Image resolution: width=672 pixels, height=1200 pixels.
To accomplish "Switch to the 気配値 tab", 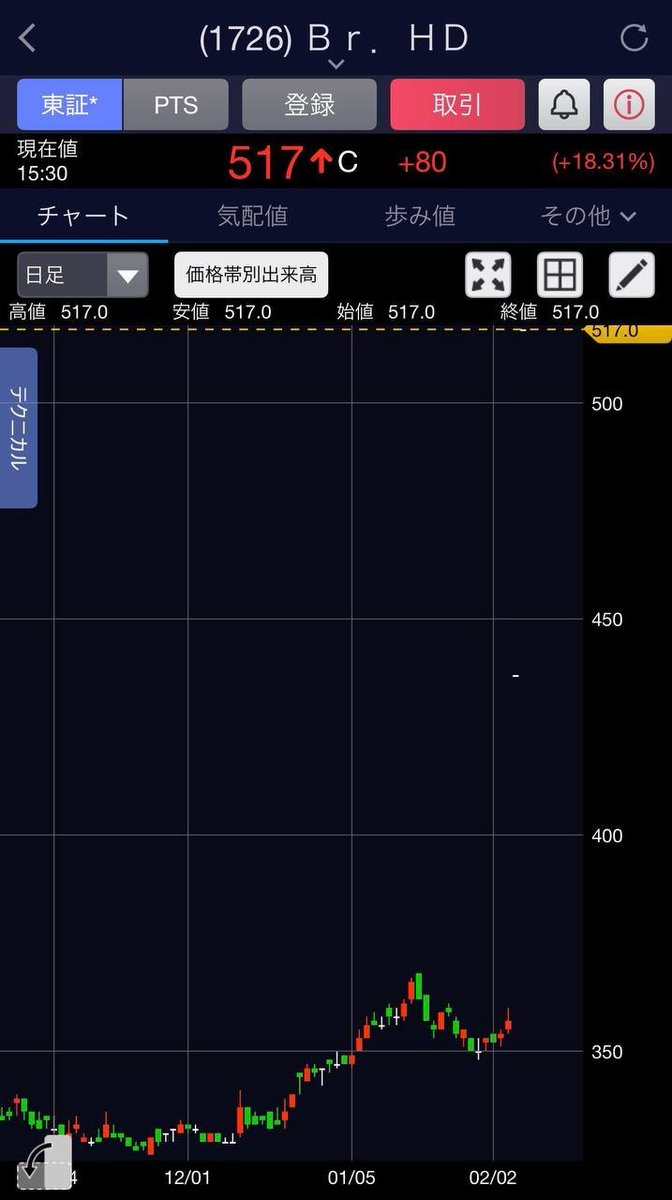I will (x=252, y=215).
